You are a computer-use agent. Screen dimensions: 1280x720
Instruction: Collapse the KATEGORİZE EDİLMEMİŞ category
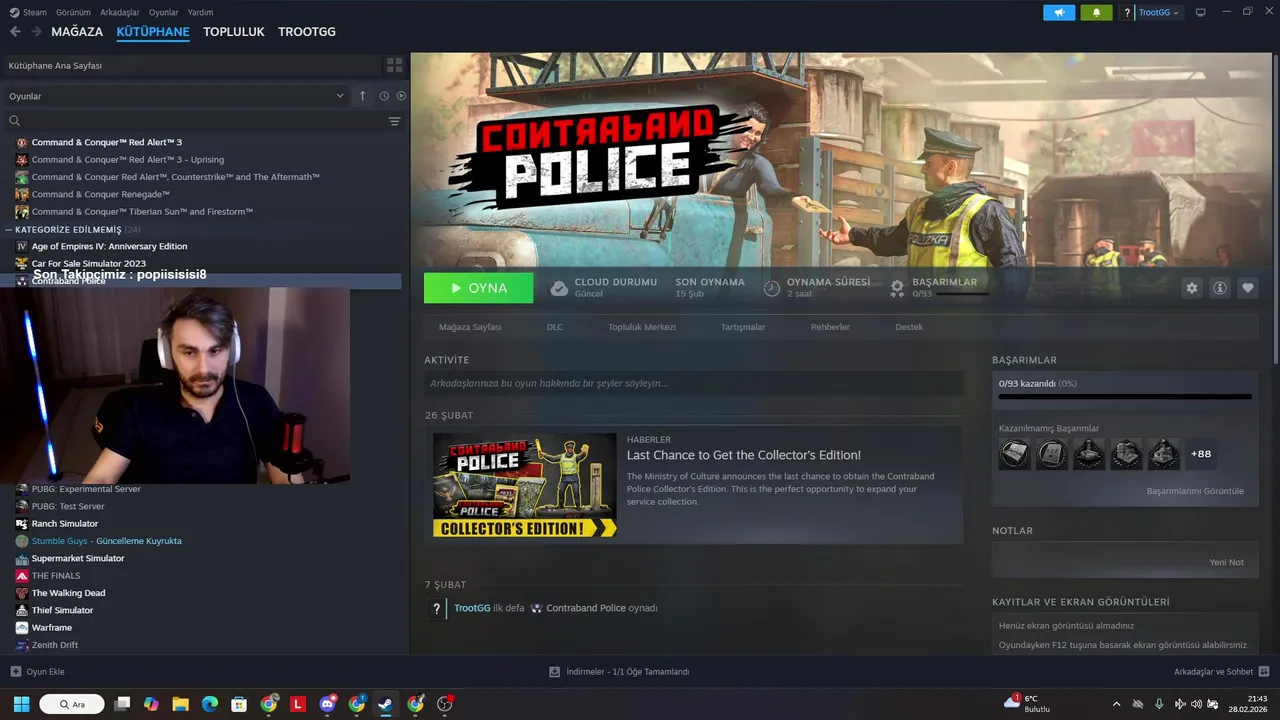(x=68, y=229)
